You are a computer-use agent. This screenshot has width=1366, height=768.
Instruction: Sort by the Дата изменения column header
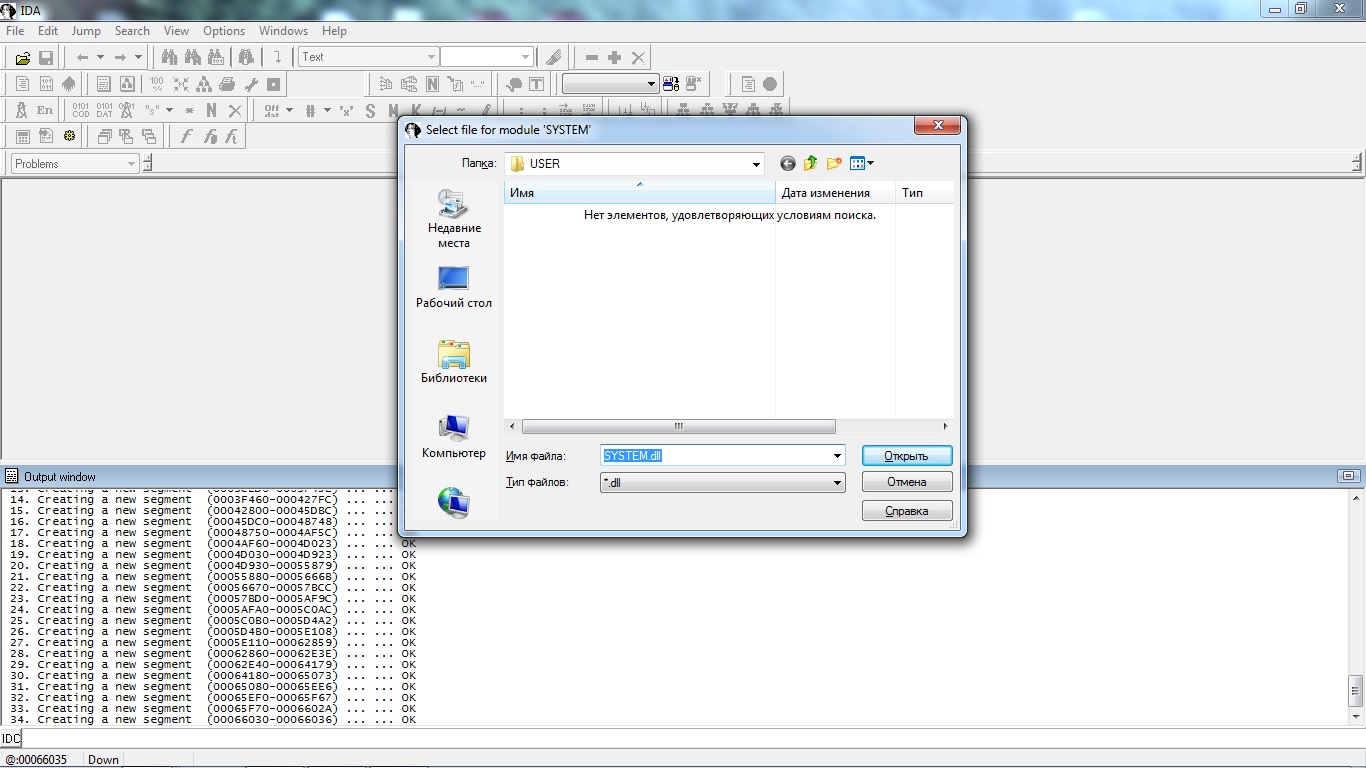click(826, 193)
